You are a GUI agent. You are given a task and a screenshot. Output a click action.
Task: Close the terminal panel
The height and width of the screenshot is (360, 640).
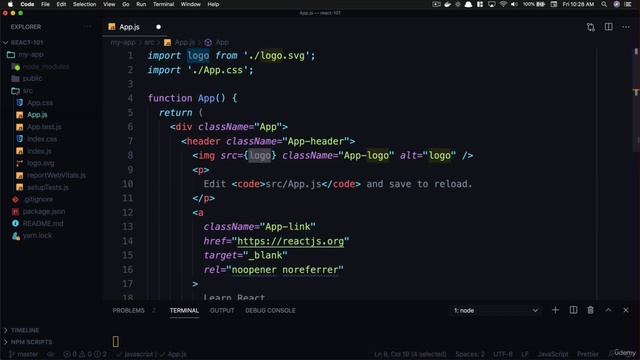click(626, 310)
